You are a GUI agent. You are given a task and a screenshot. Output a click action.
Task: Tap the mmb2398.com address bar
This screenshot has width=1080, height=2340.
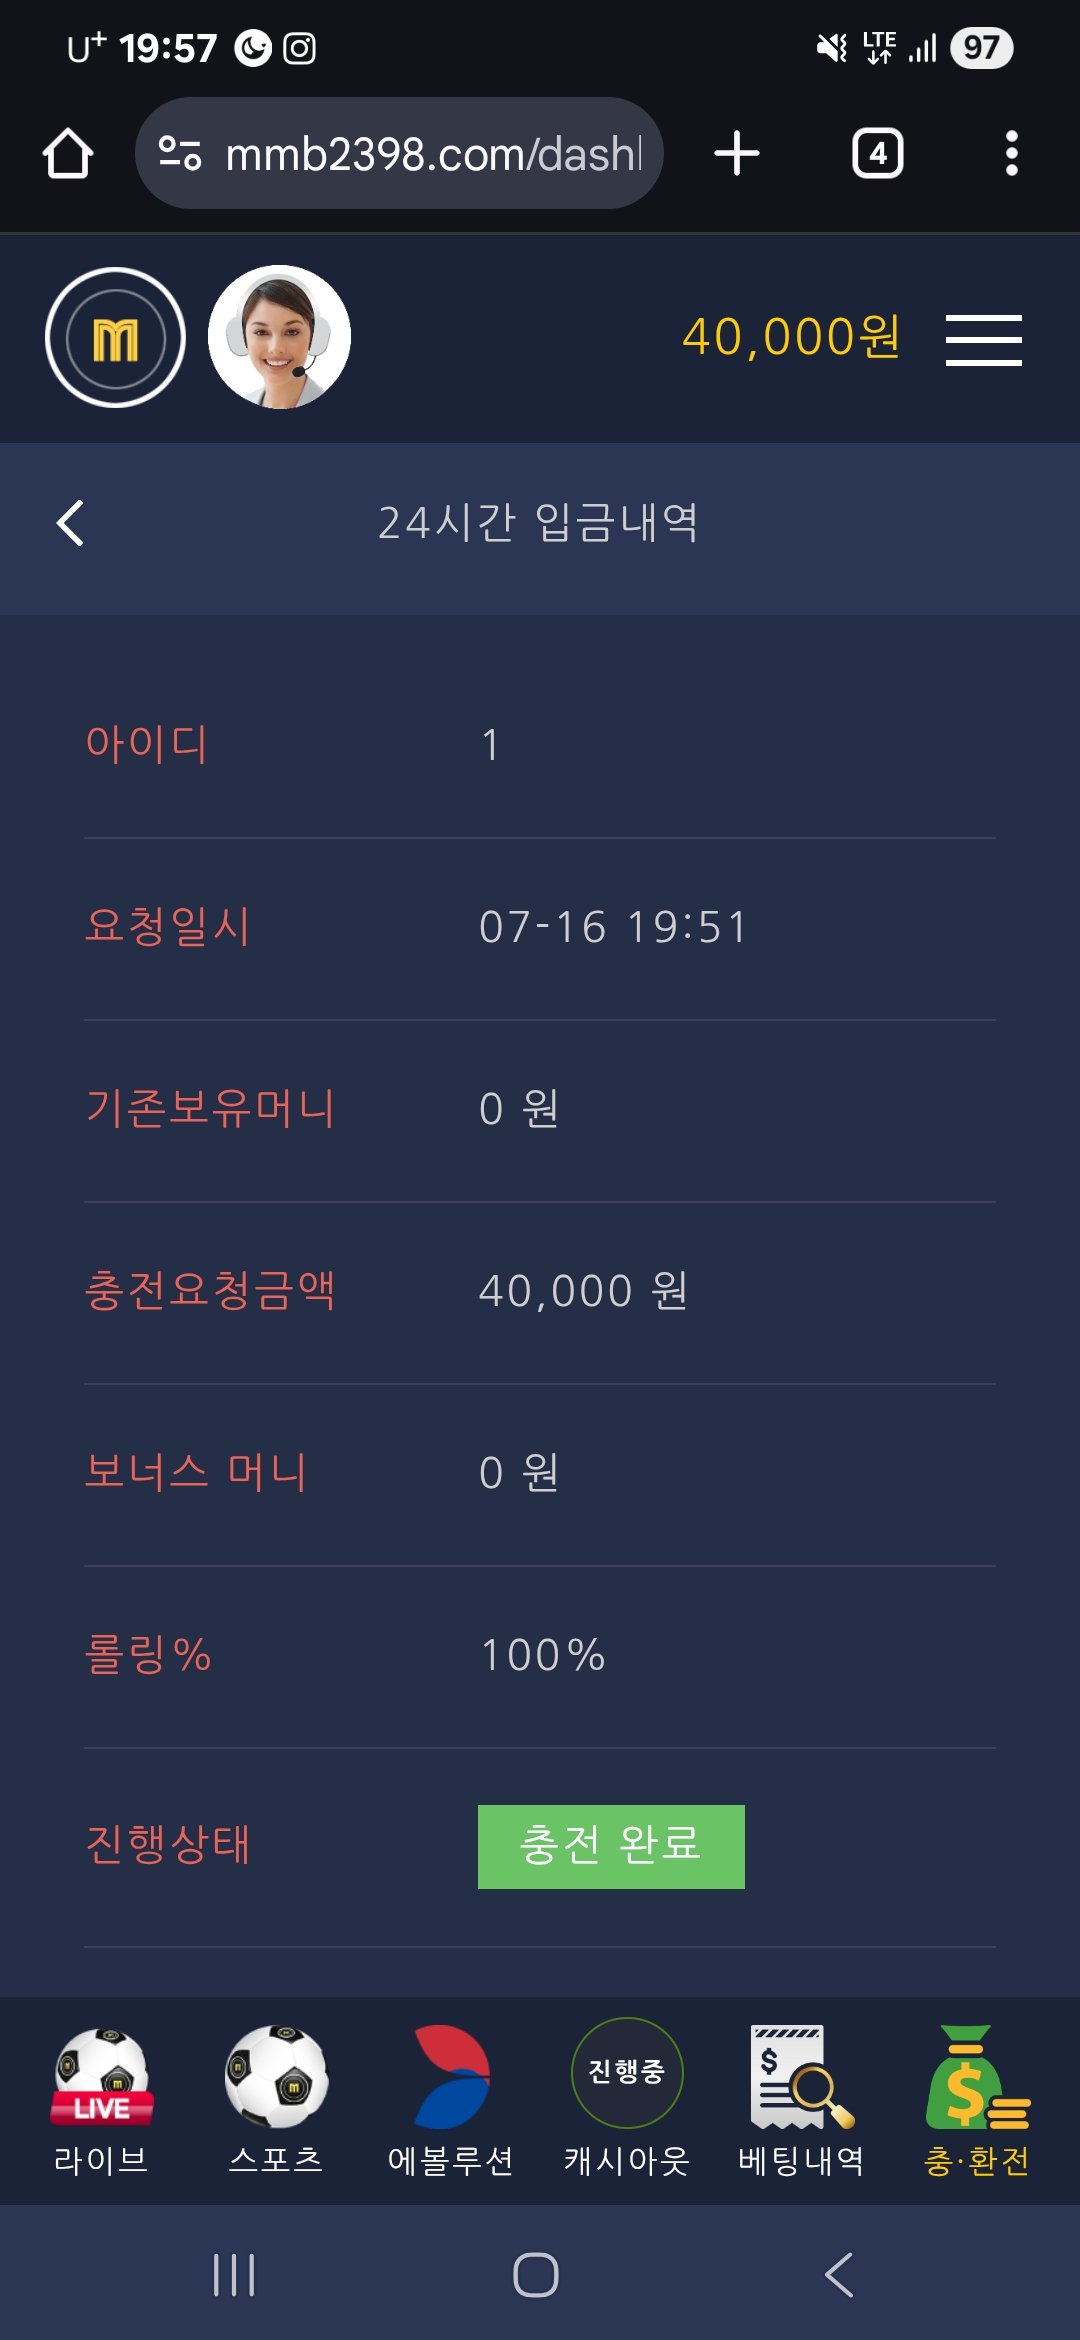[432, 154]
